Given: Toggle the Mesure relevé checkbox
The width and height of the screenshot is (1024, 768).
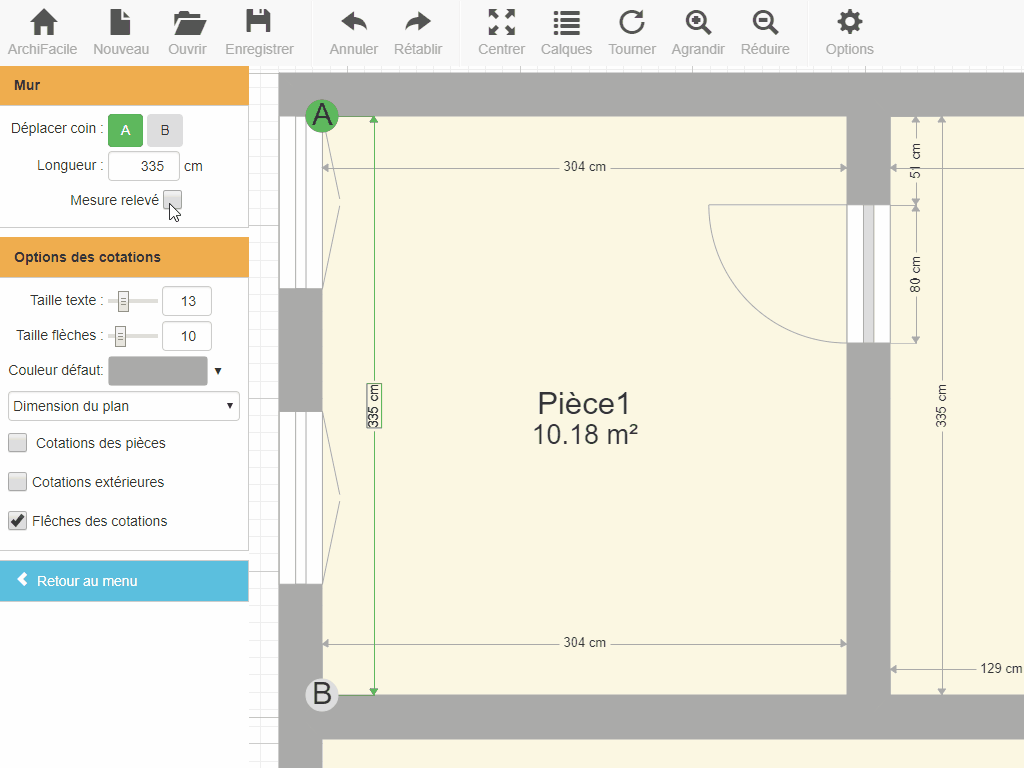Looking at the screenshot, I should [x=173, y=200].
